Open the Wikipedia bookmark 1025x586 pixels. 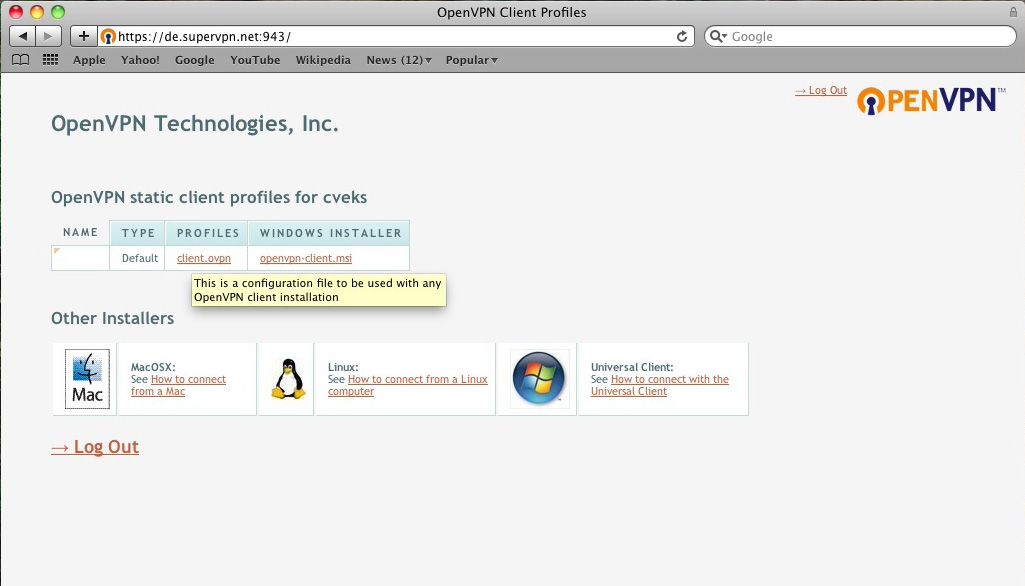point(323,60)
